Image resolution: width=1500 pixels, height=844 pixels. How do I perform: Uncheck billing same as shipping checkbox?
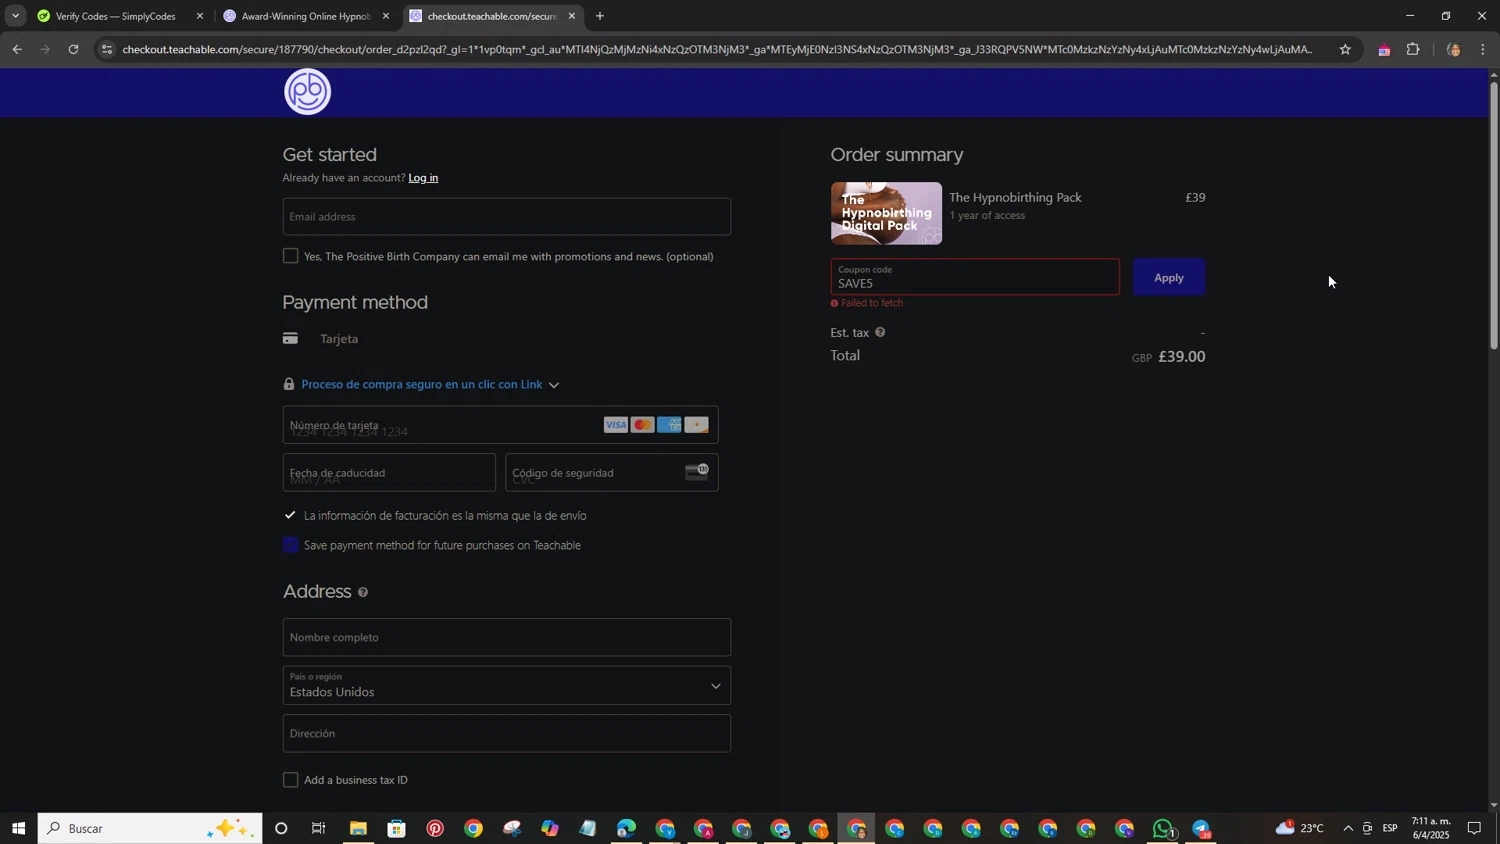click(x=291, y=515)
